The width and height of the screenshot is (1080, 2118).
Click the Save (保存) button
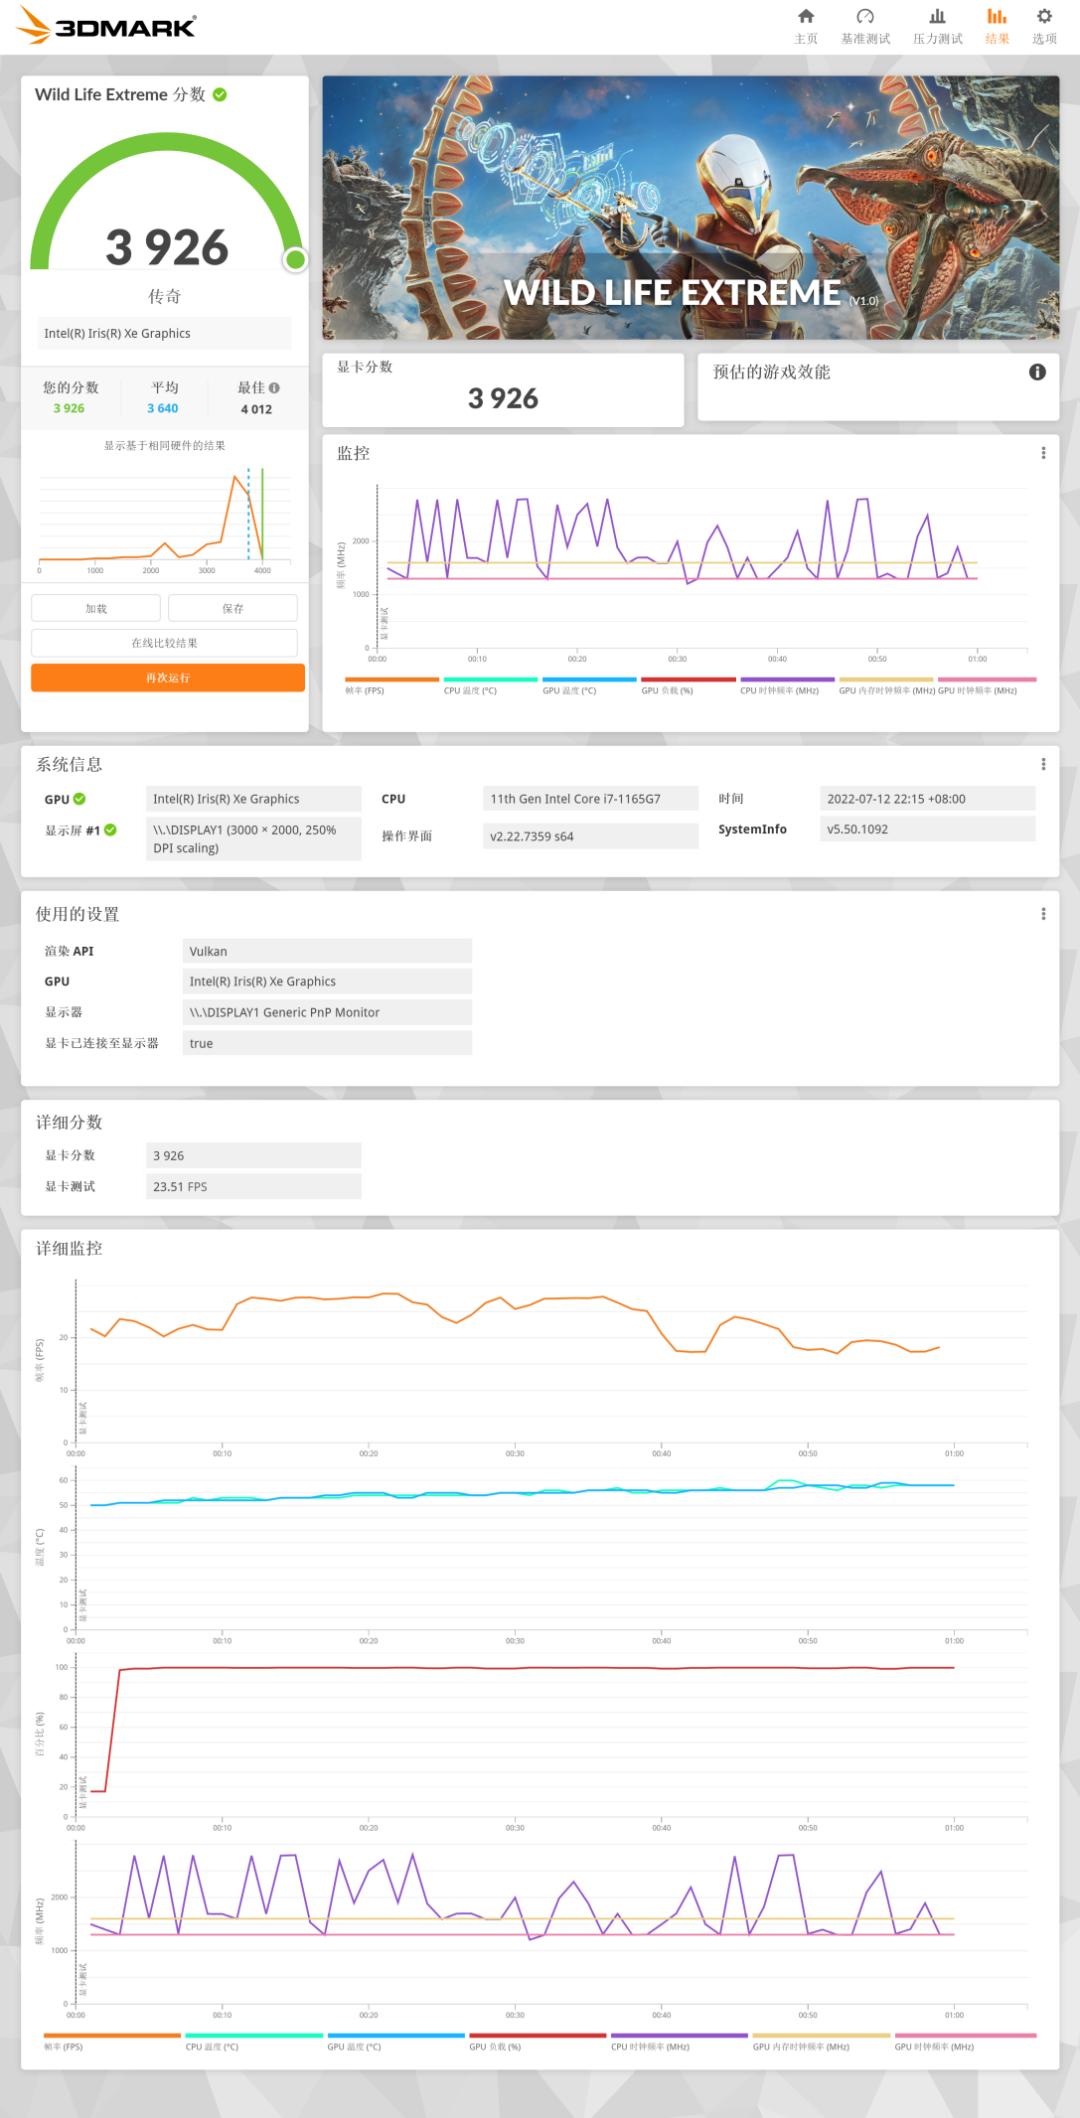pyautogui.click(x=232, y=608)
